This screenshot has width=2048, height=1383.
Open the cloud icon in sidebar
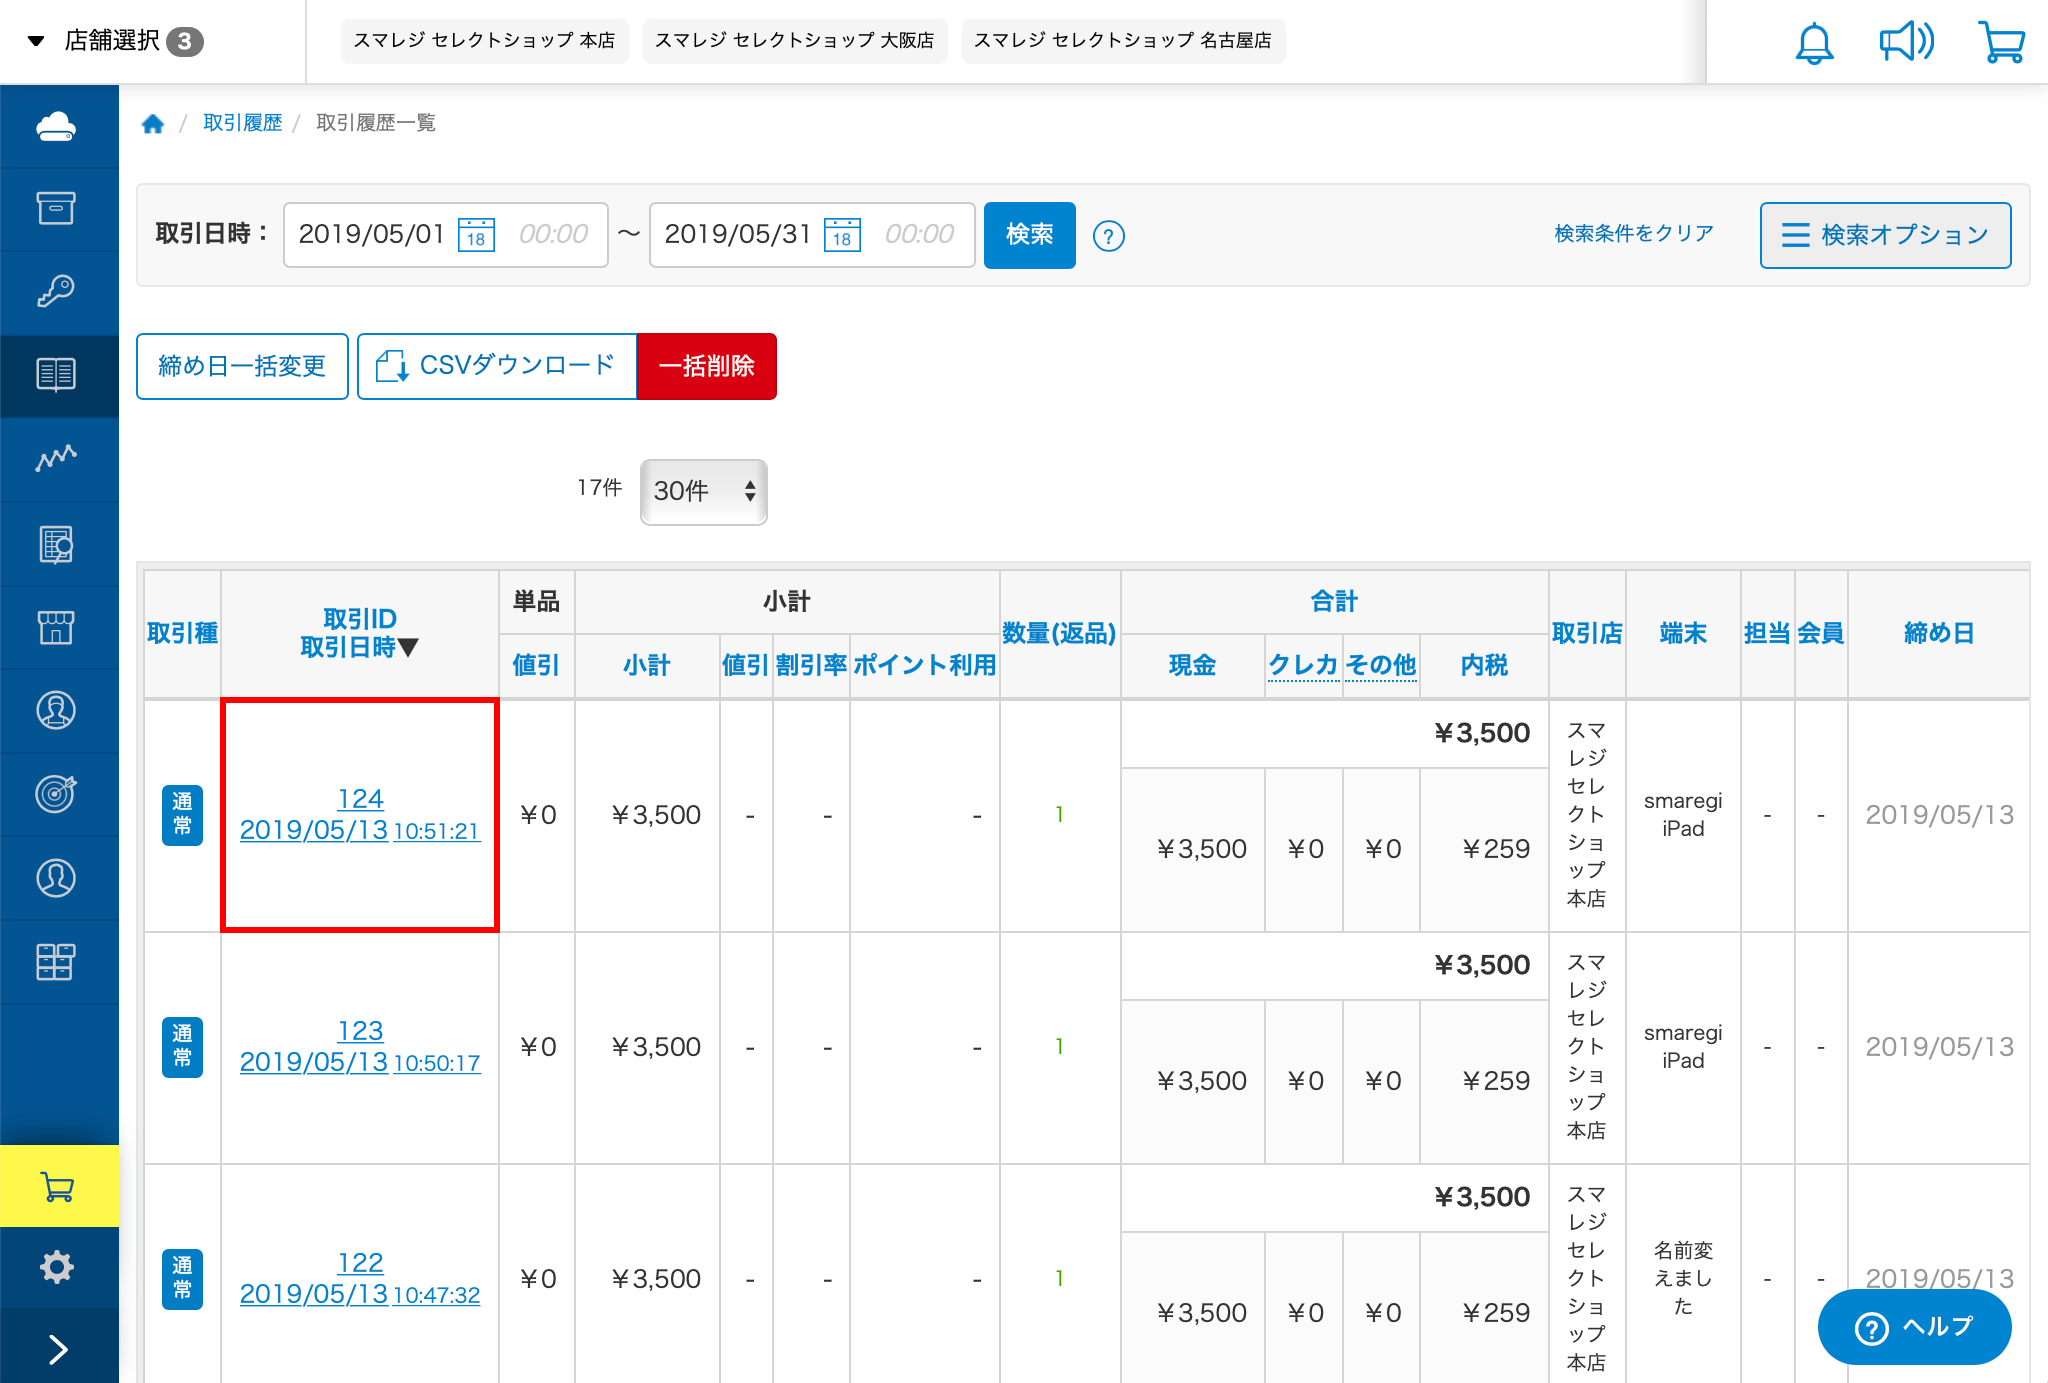point(57,126)
